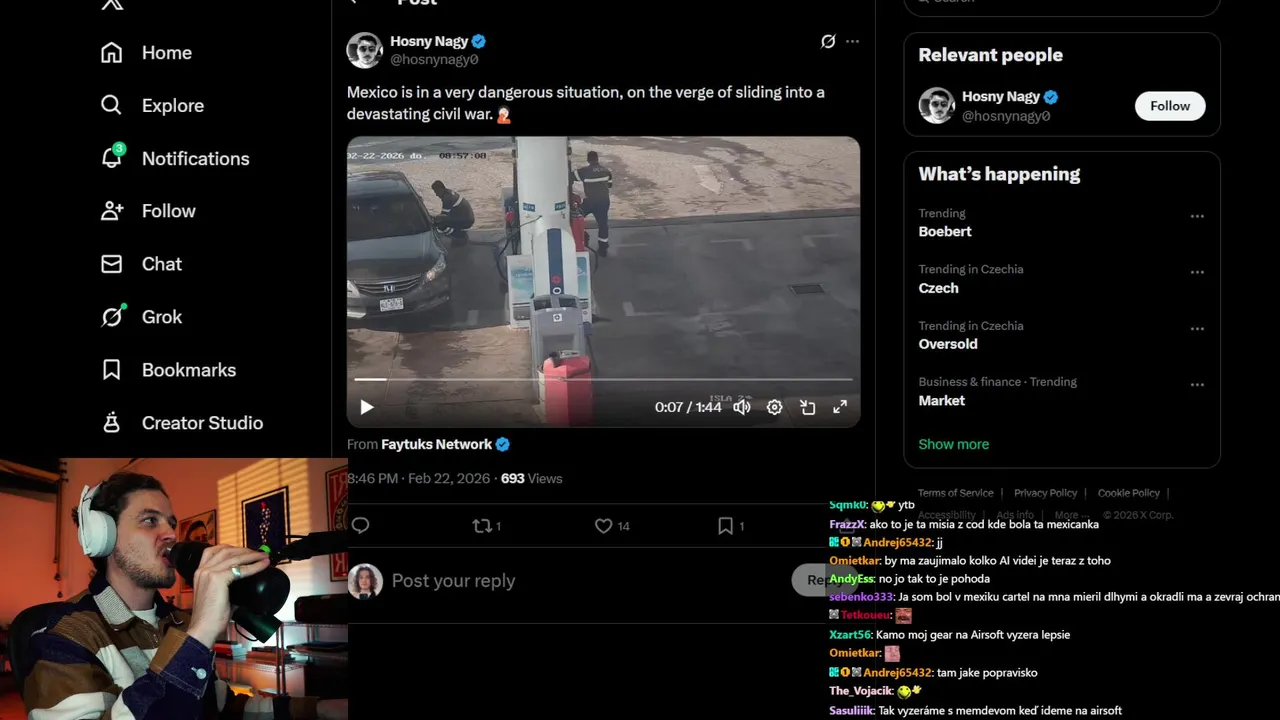
Task: Repost using the retweet icon
Action: click(481, 526)
